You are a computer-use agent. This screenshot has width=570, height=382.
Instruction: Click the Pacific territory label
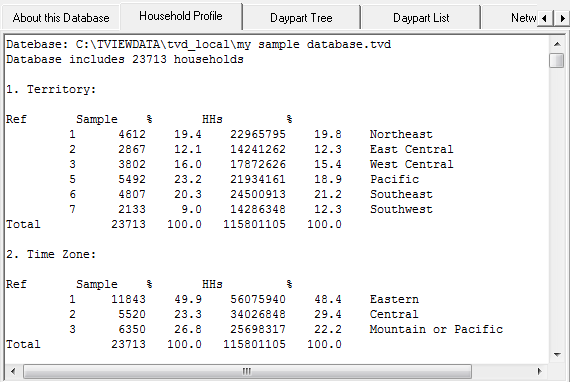(x=394, y=179)
